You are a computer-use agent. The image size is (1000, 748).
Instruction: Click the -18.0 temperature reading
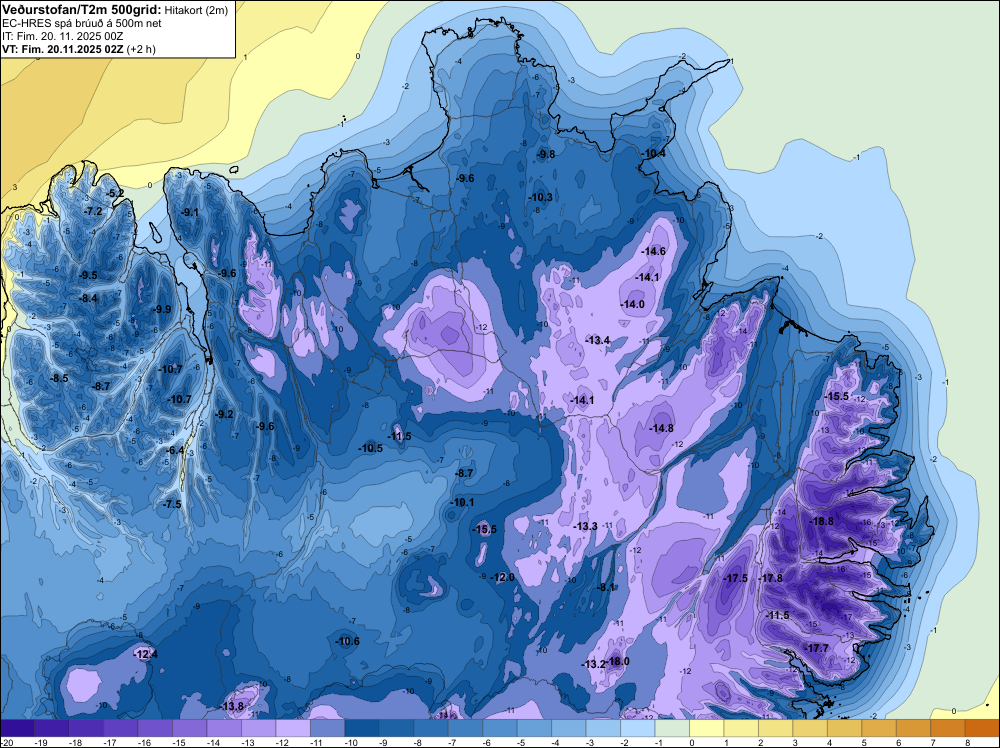618,661
